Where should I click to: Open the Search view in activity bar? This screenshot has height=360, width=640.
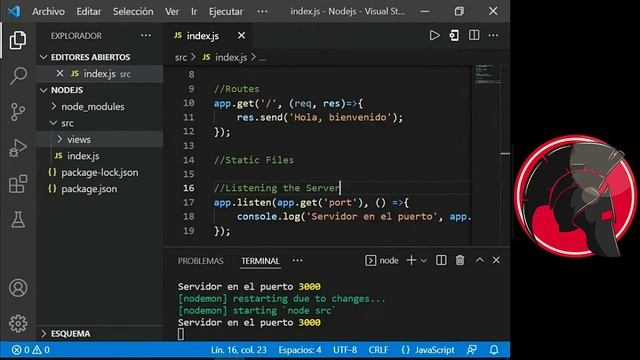tap(18, 76)
